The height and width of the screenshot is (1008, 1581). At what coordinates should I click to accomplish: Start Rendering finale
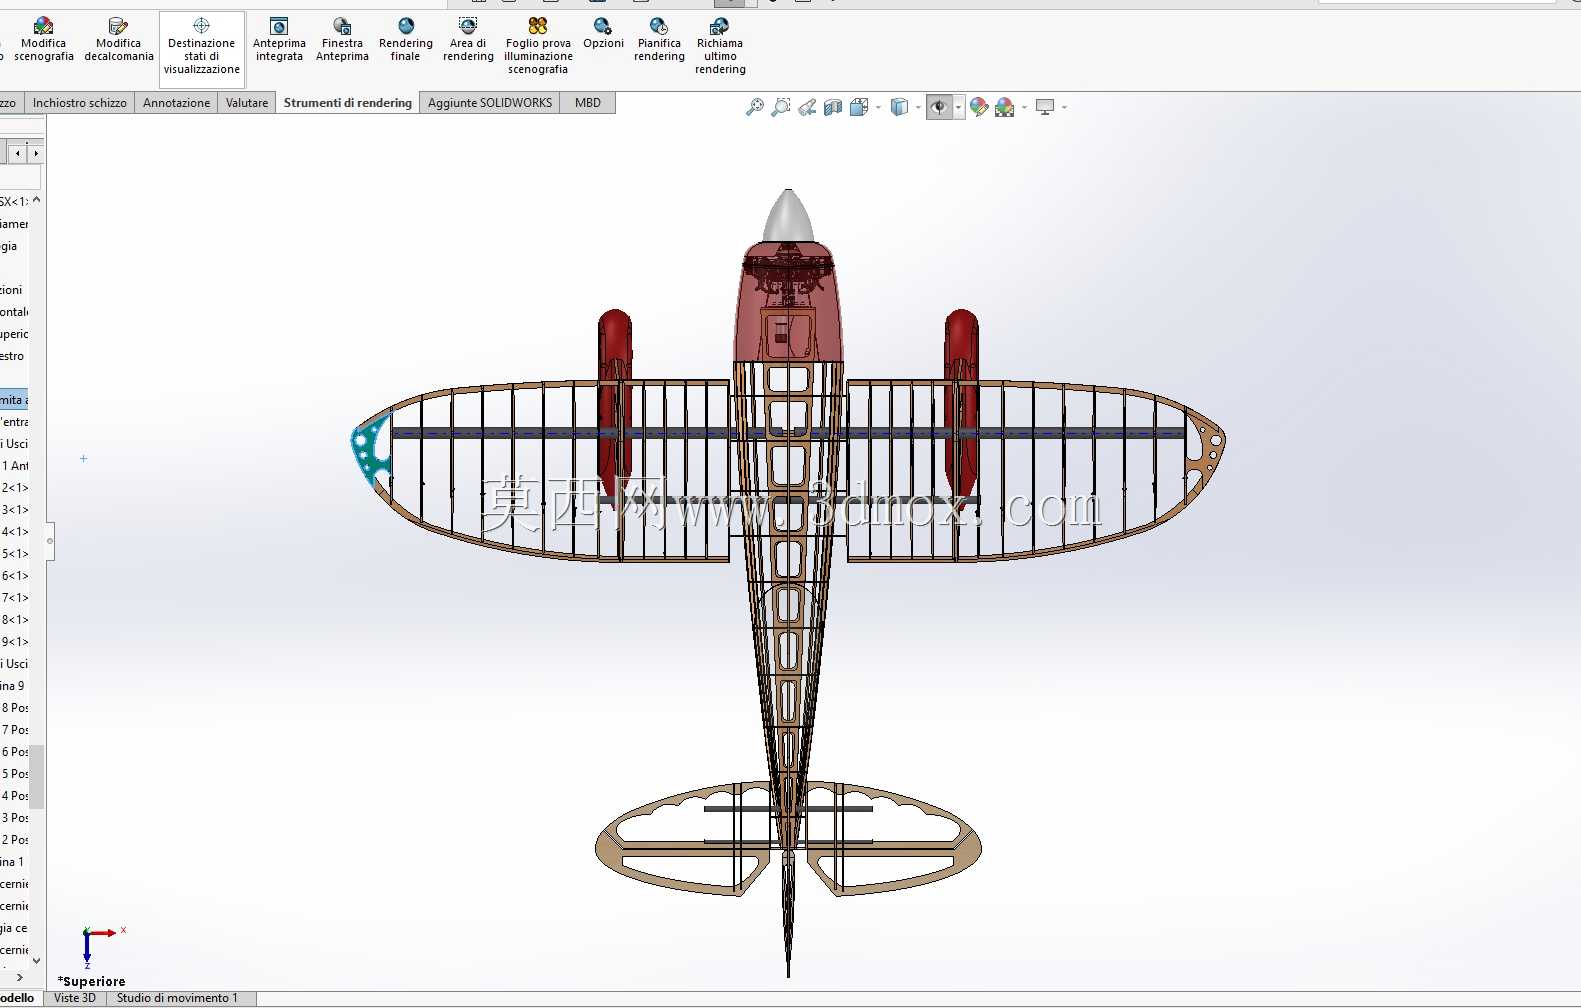pyautogui.click(x=405, y=40)
